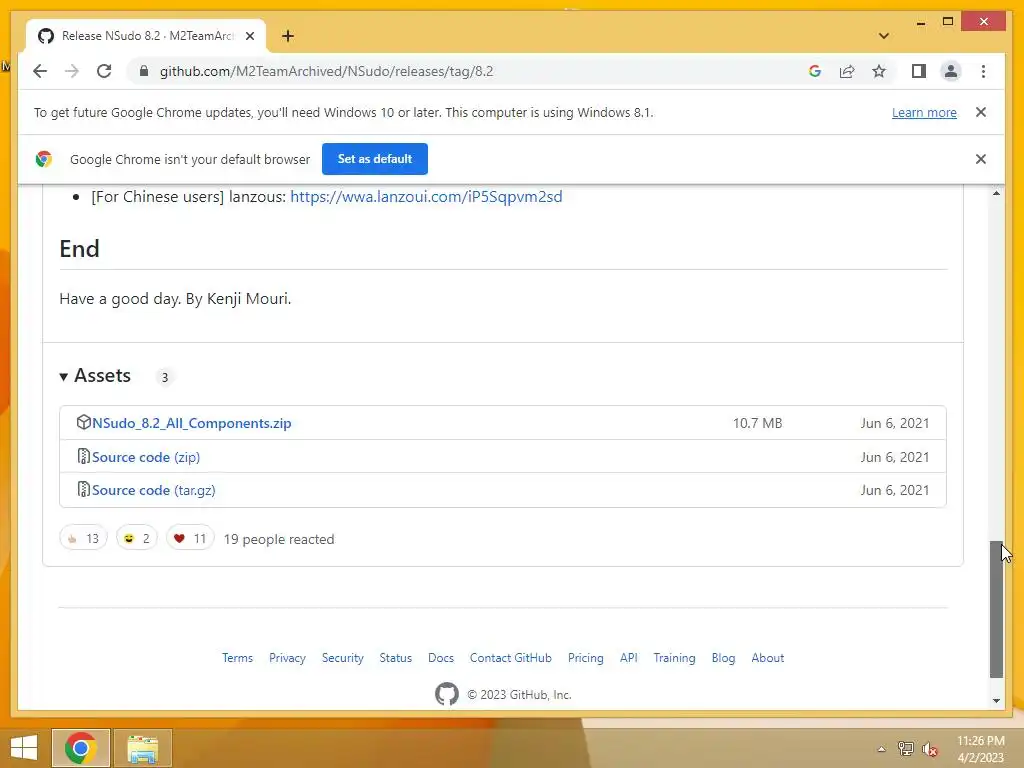Viewport: 1024px width, 768px height.
Task: Go back to the previous page
Action: click(40, 71)
